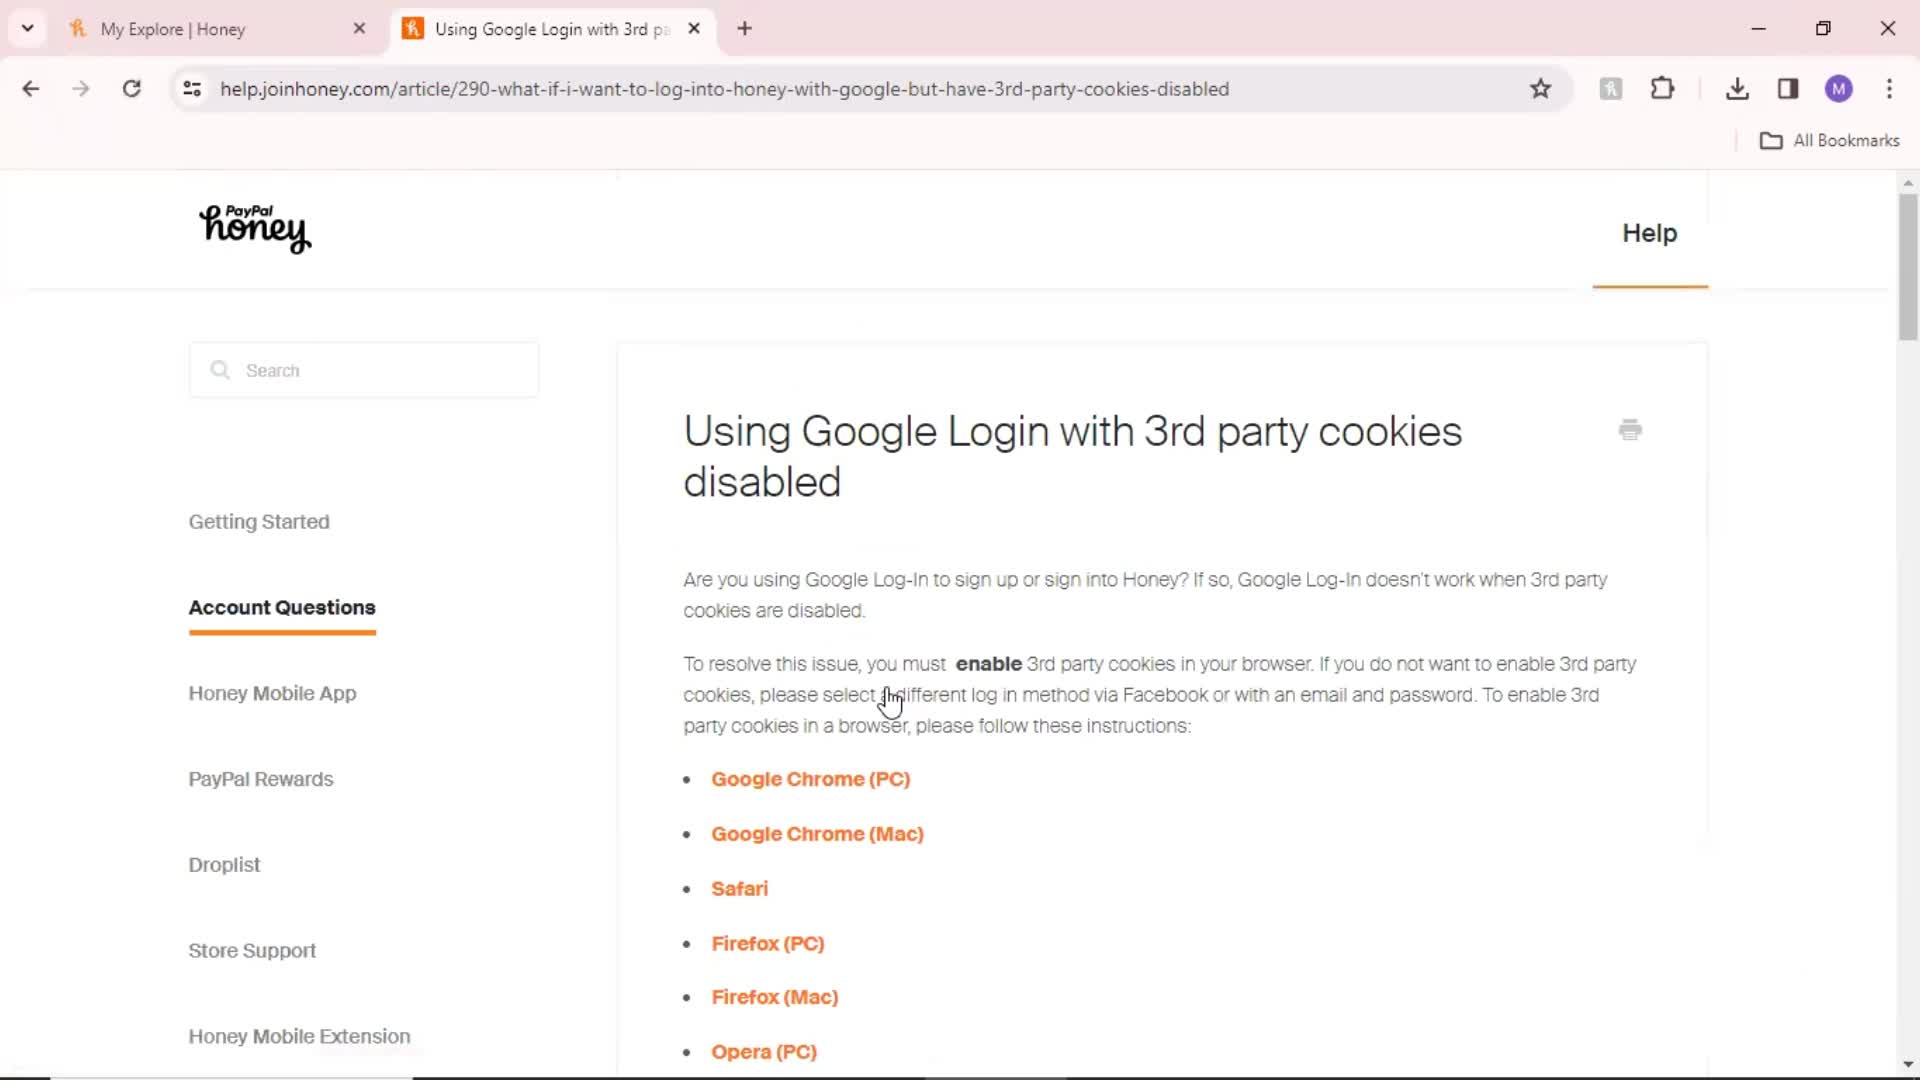Open the tab search dropdown arrow

pos(27,28)
